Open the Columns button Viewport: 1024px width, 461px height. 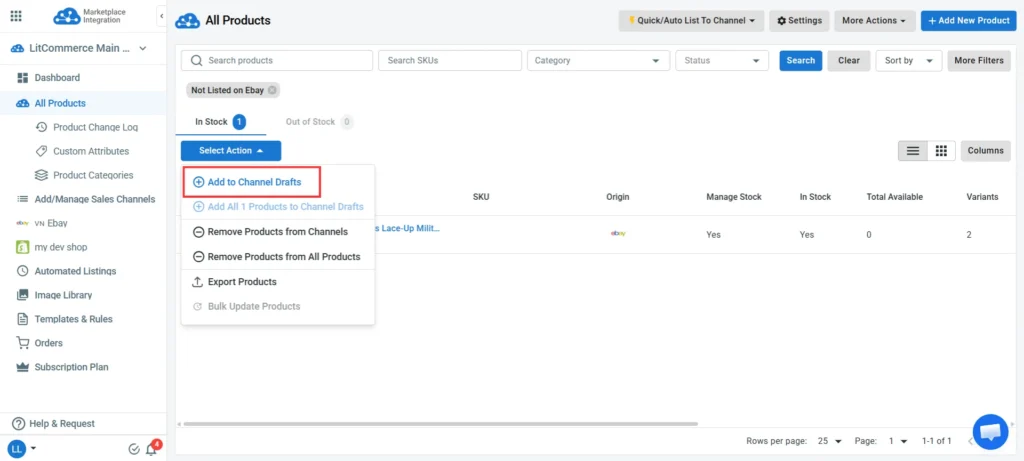(x=985, y=151)
